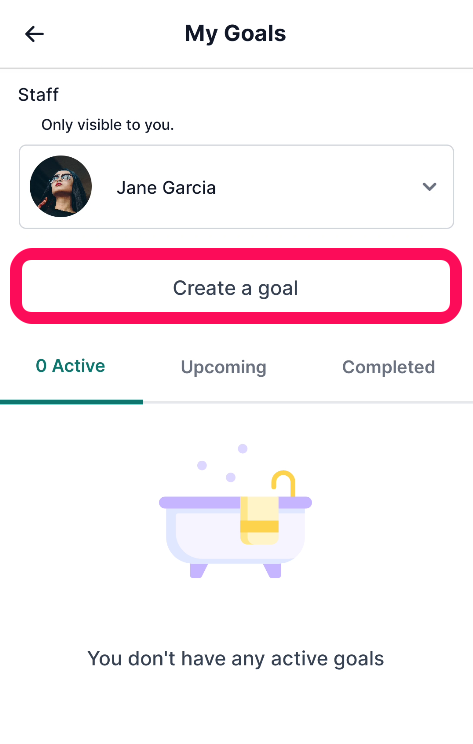Open the Completed goals tab
The width and height of the screenshot is (473, 744).
pos(389,367)
